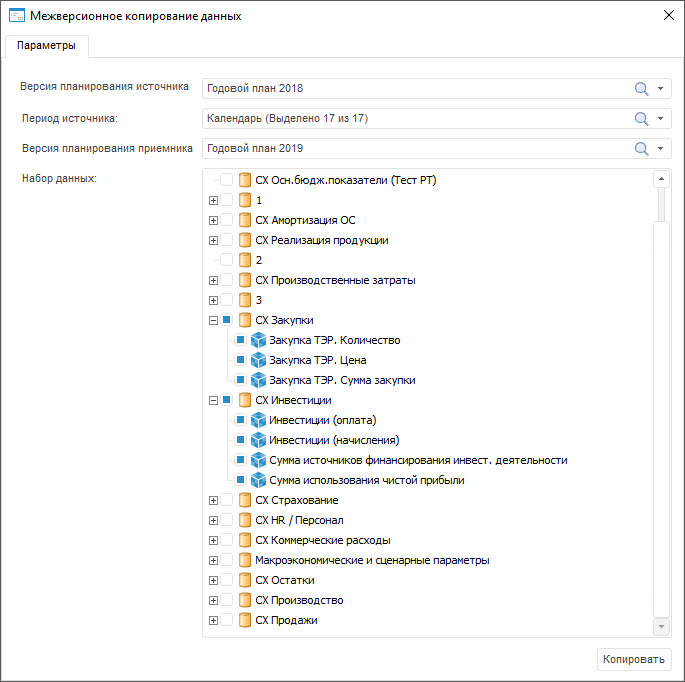Screen dimensions: 685x682
Task: Click the database icon of СХ Закупки
Action: point(245,320)
